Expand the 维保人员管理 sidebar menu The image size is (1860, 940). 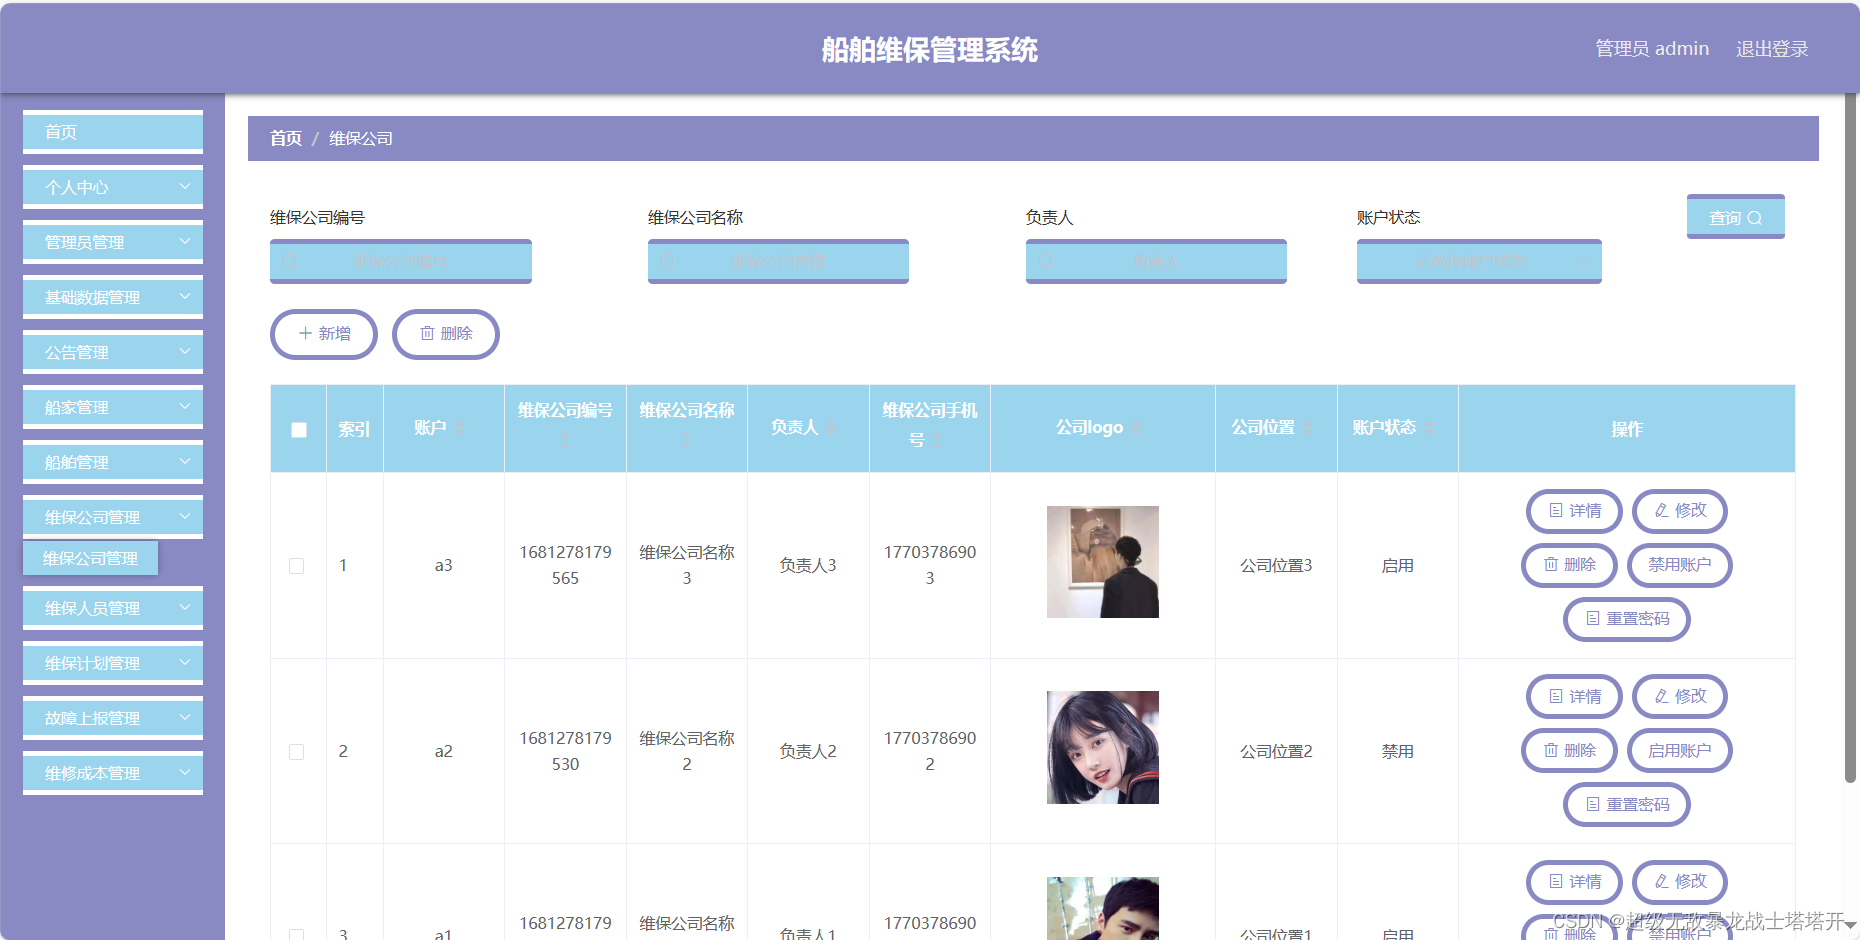tap(113, 608)
